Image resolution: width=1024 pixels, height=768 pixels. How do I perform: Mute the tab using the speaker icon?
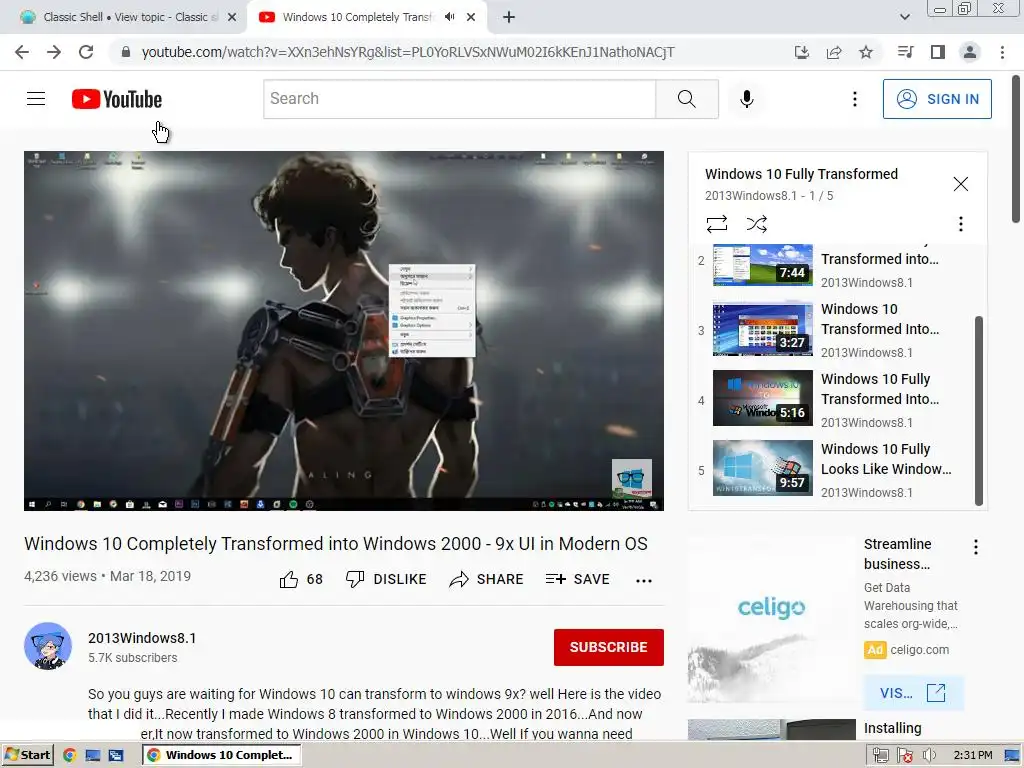[x=450, y=17]
